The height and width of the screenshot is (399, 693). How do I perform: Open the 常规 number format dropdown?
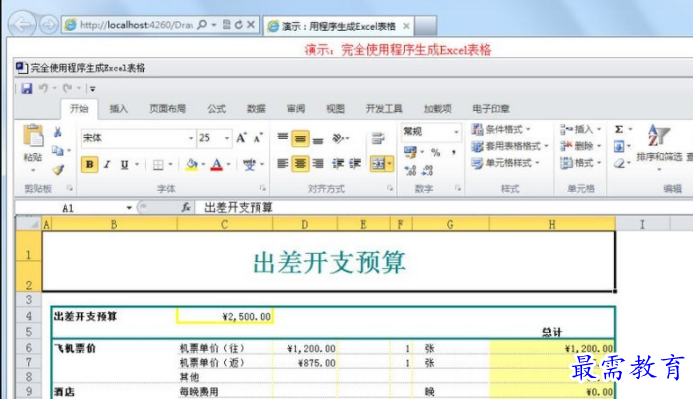456,132
